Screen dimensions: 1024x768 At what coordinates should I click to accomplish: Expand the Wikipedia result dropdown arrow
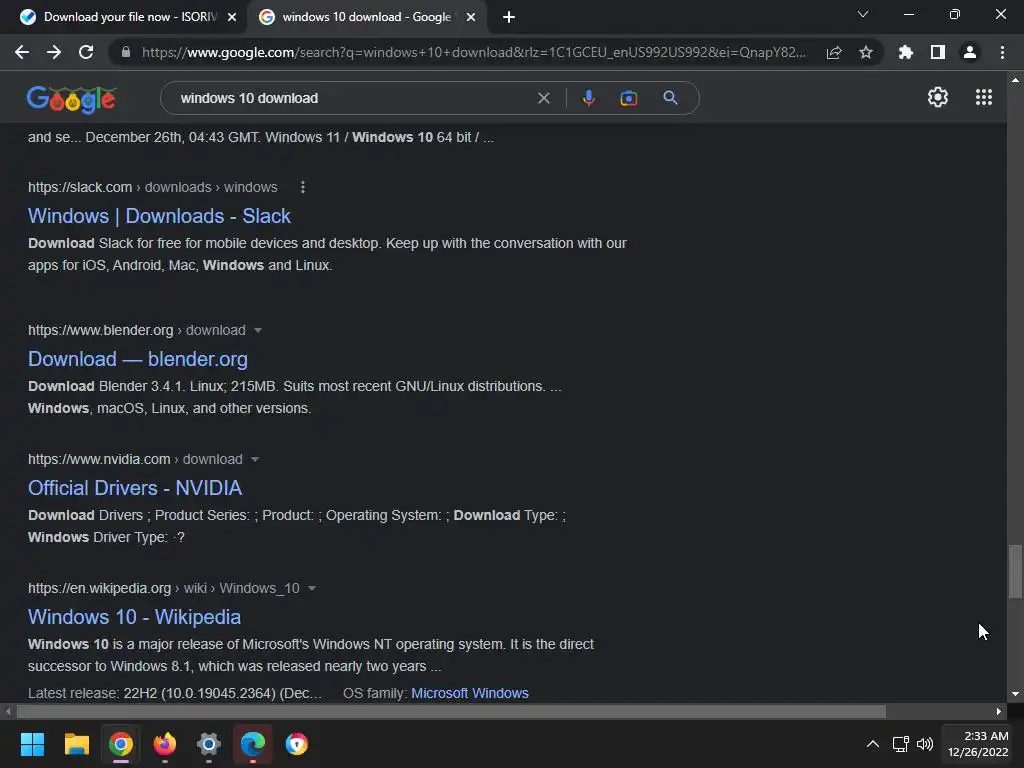point(312,588)
